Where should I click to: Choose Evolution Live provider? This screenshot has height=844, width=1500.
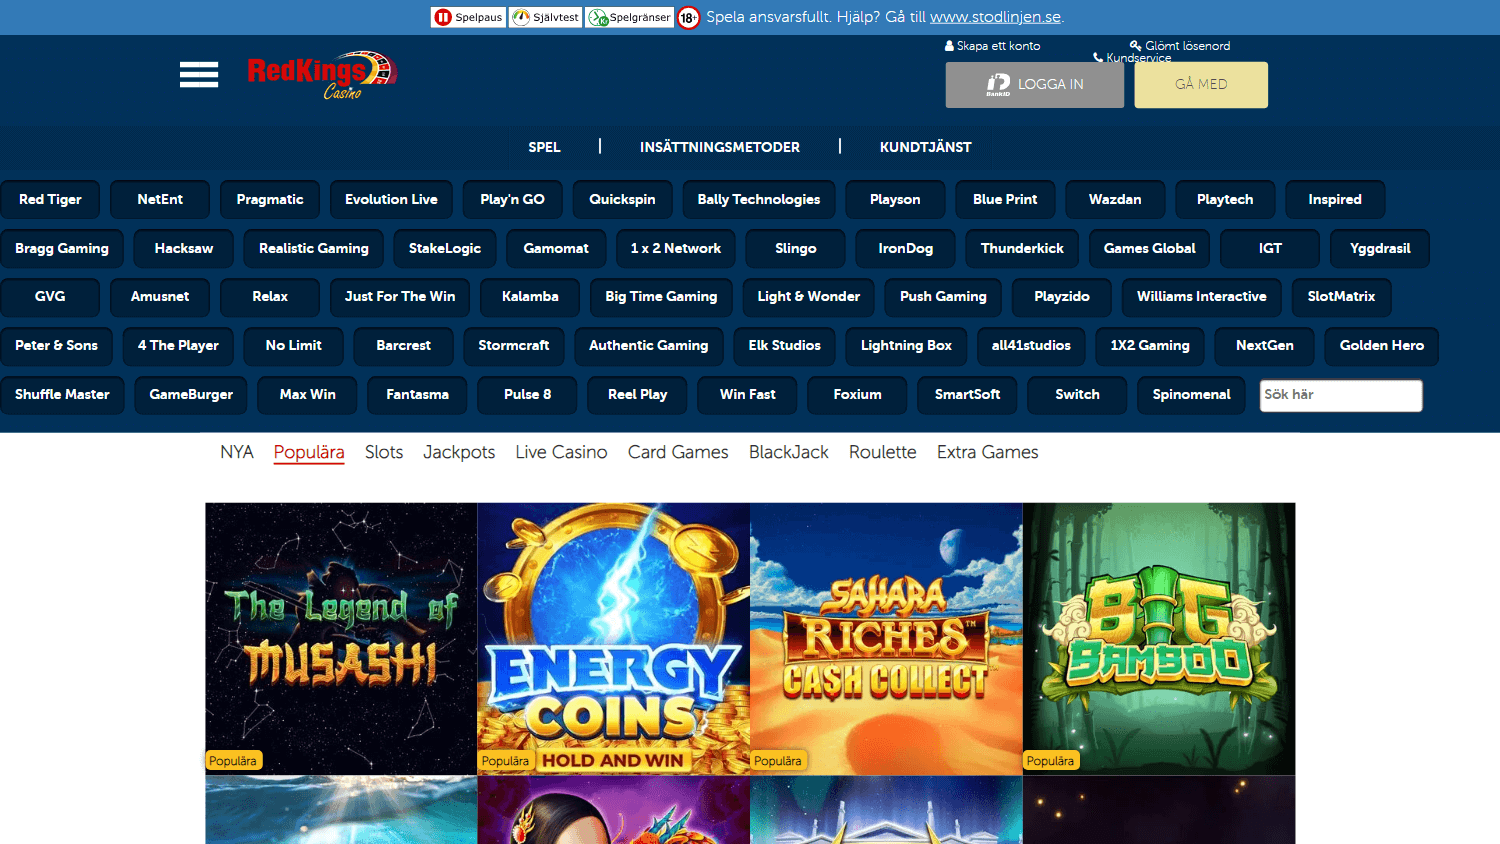tap(391, 199)
